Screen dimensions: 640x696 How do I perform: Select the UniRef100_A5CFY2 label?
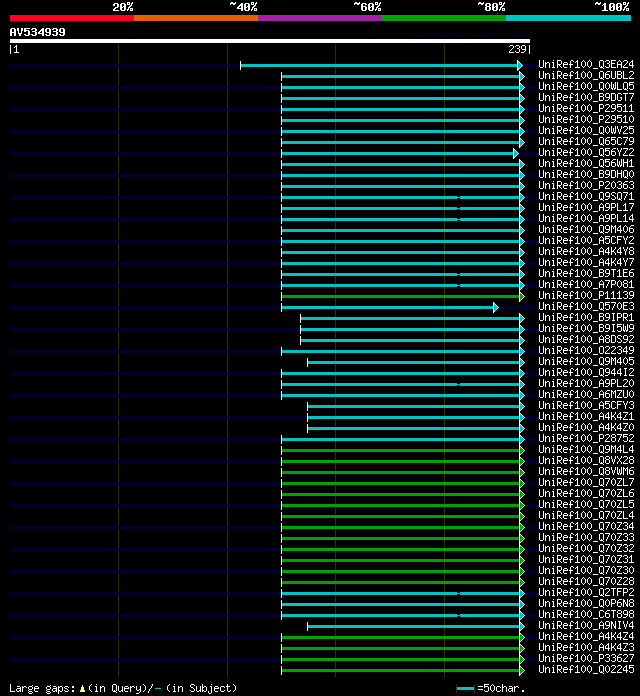coord(586,240)
